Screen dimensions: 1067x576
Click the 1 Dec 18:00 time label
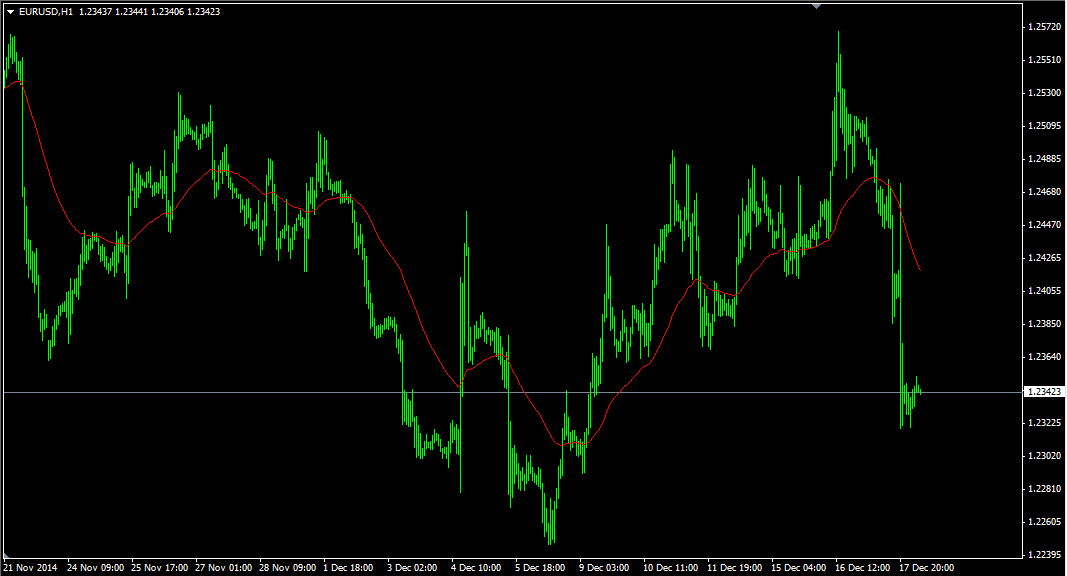348,568
